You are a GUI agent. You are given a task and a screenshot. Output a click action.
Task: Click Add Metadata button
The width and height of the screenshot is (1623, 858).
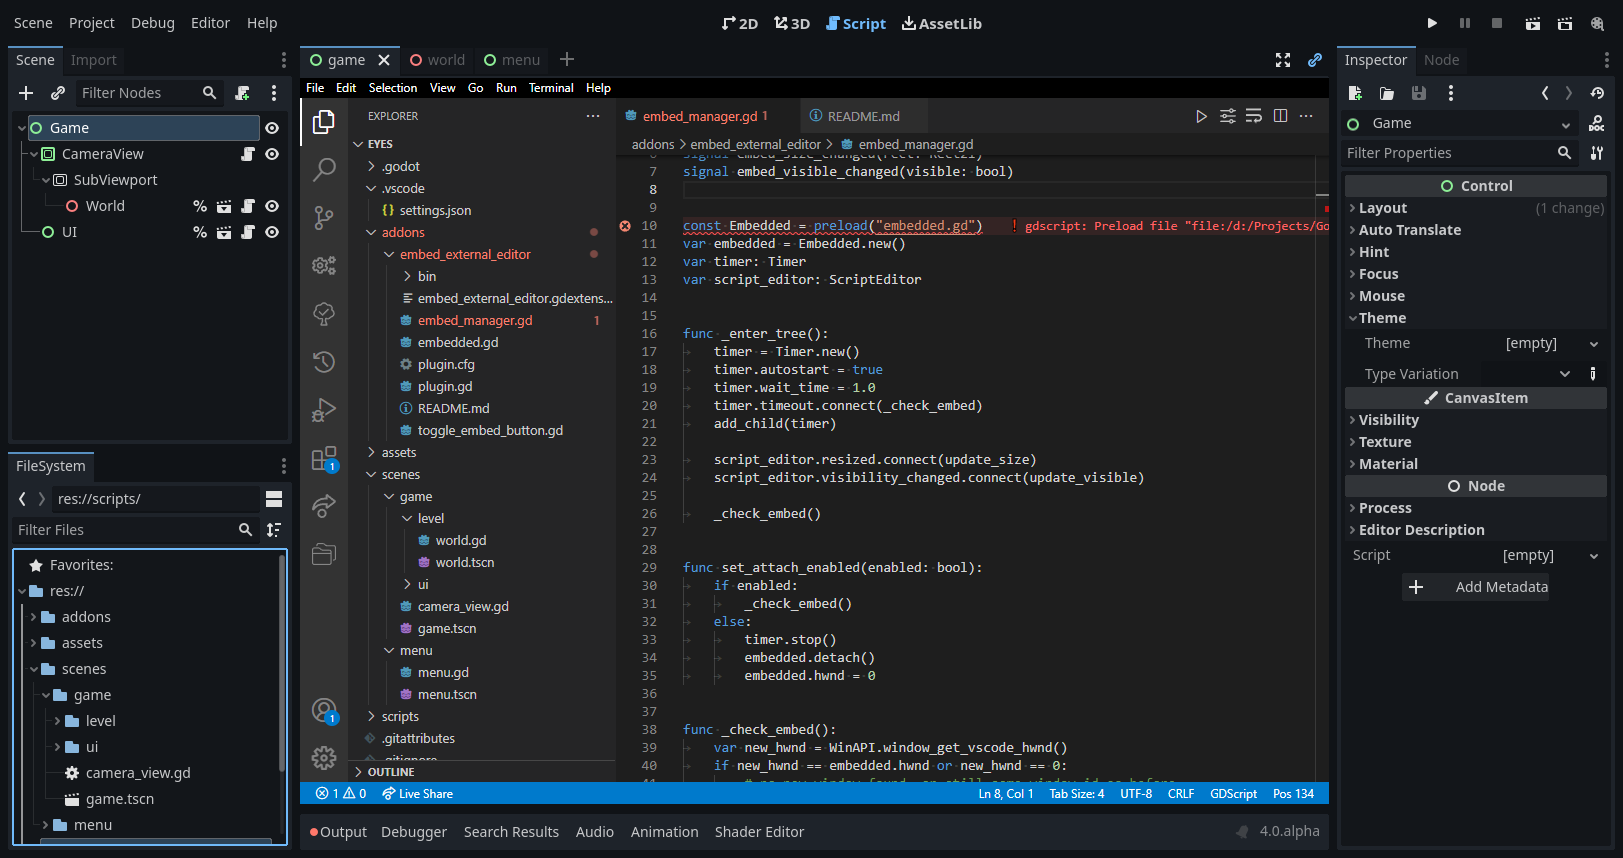click(x=1476, y=587)
